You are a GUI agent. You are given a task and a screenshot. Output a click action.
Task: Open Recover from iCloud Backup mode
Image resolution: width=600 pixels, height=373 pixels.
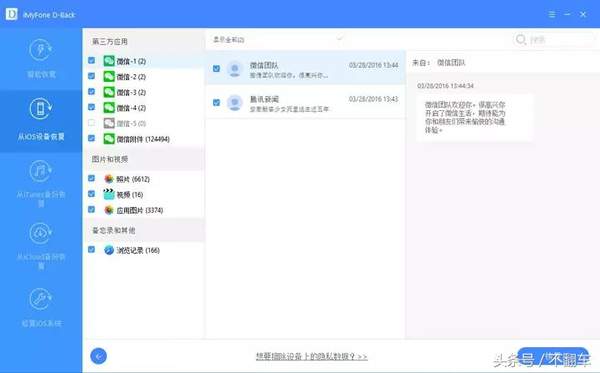pos(41,246)
